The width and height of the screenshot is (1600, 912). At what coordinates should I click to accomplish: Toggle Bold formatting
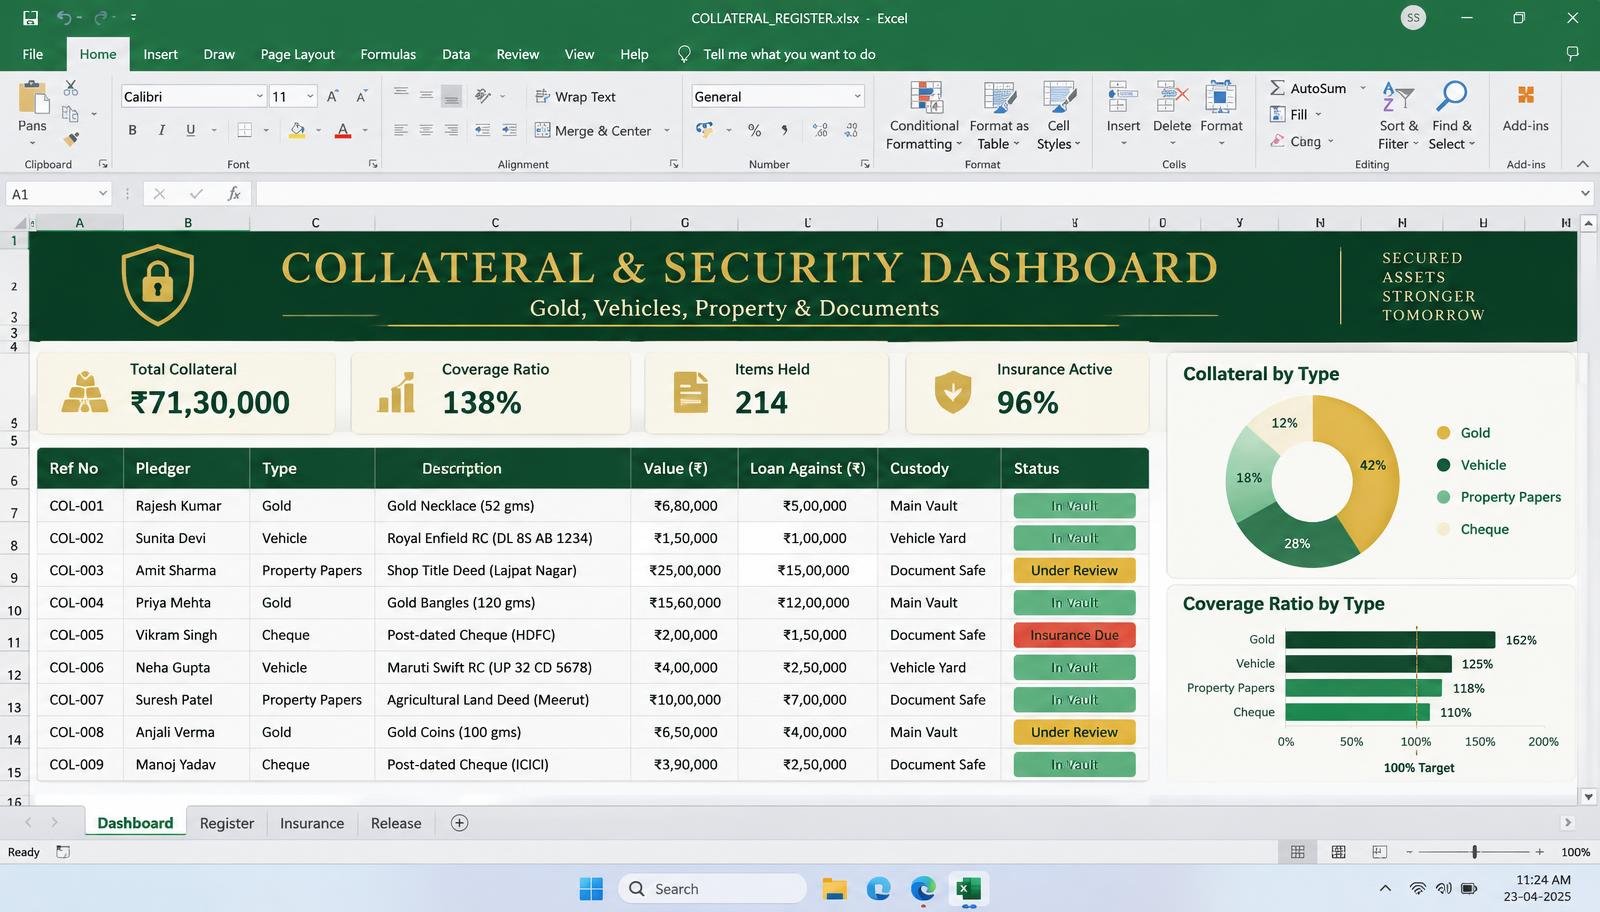132,130
